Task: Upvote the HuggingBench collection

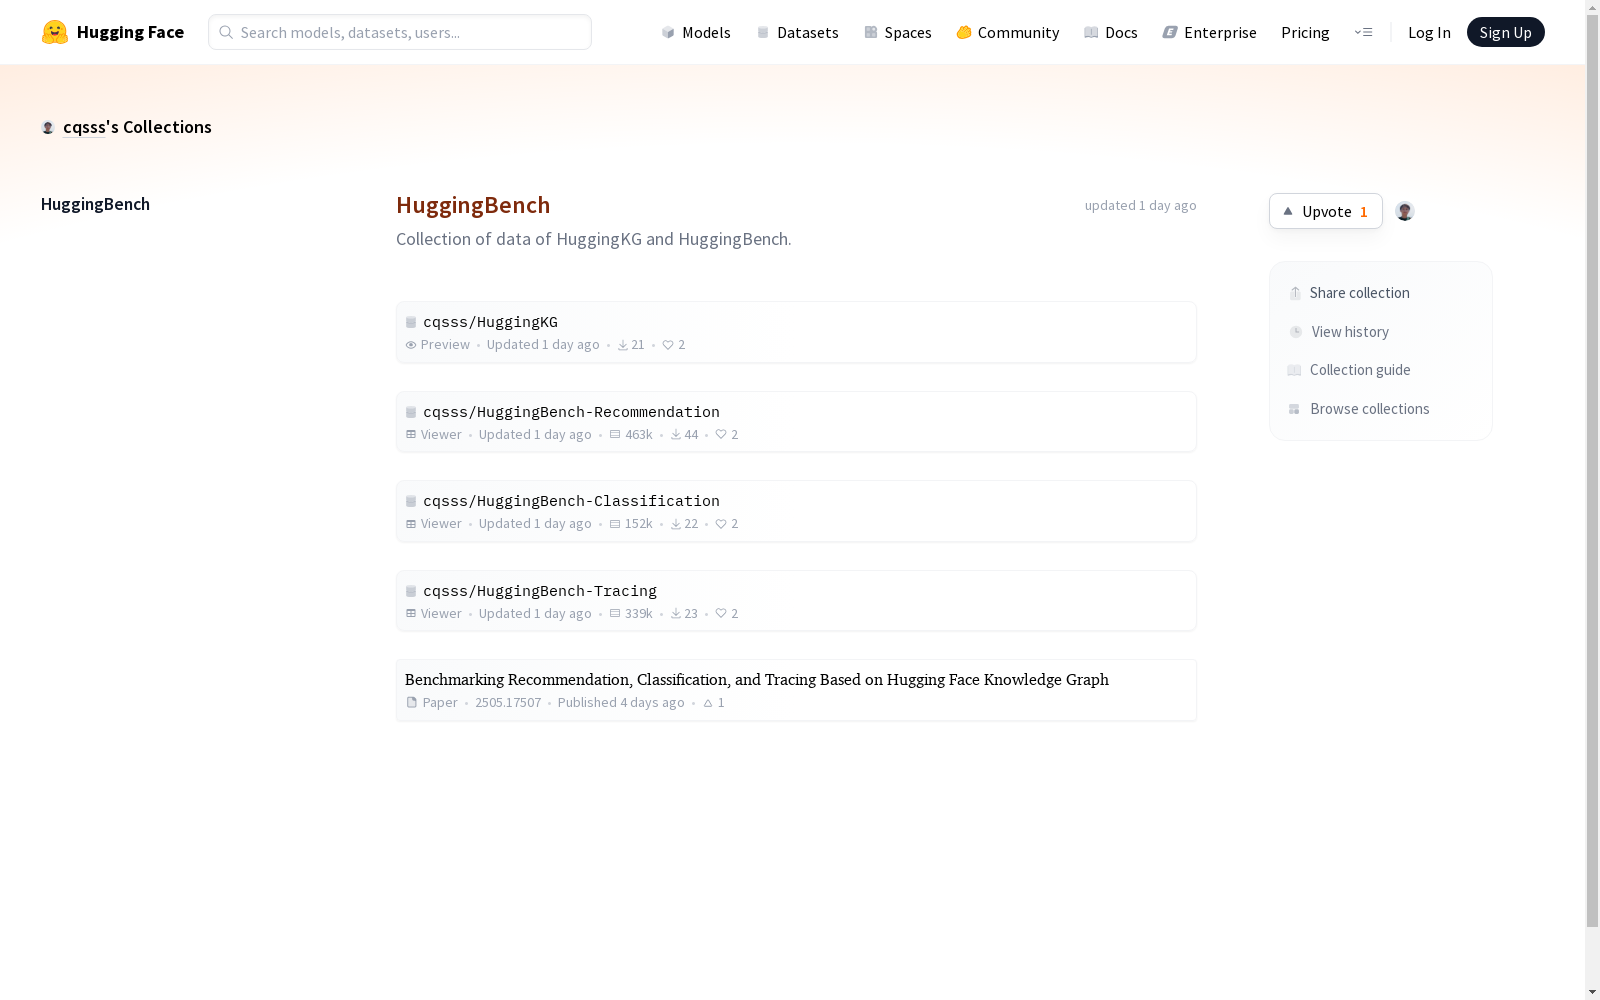Action: [x=1326, y=211]
